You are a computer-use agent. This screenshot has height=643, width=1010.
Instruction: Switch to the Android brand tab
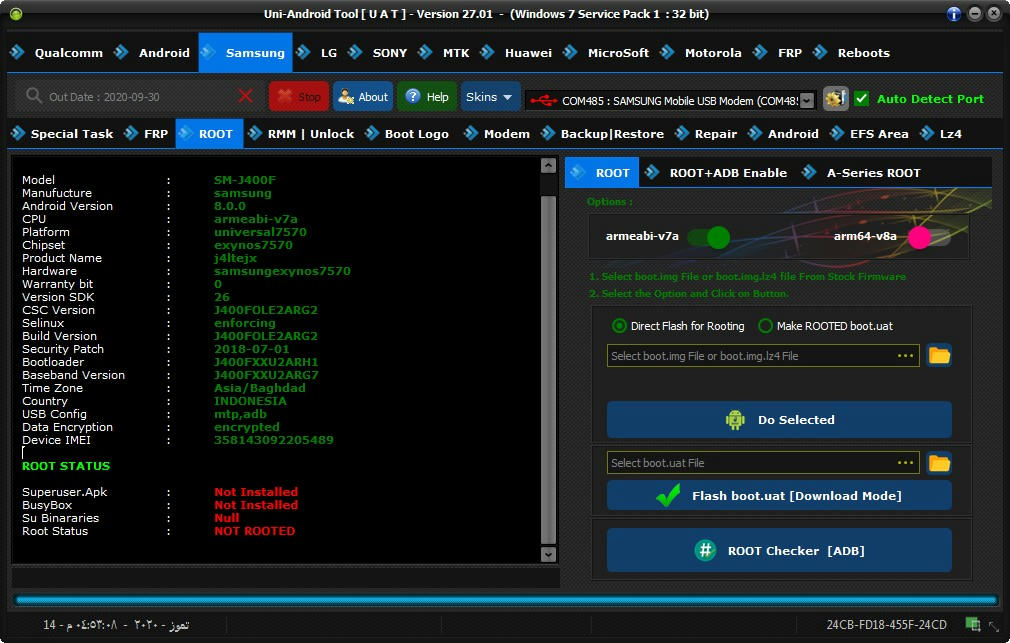click(x=153, y=53)
